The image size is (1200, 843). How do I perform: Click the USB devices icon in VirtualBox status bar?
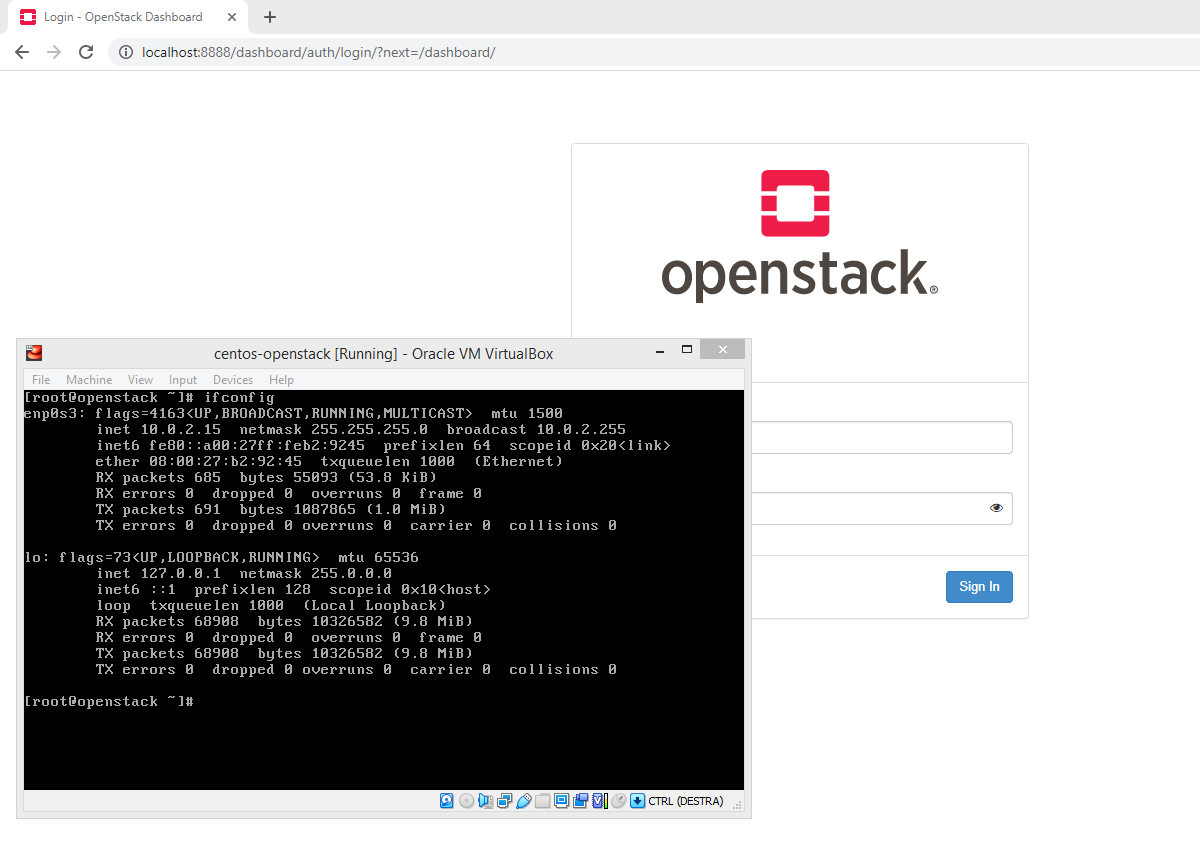coord(524,800)
